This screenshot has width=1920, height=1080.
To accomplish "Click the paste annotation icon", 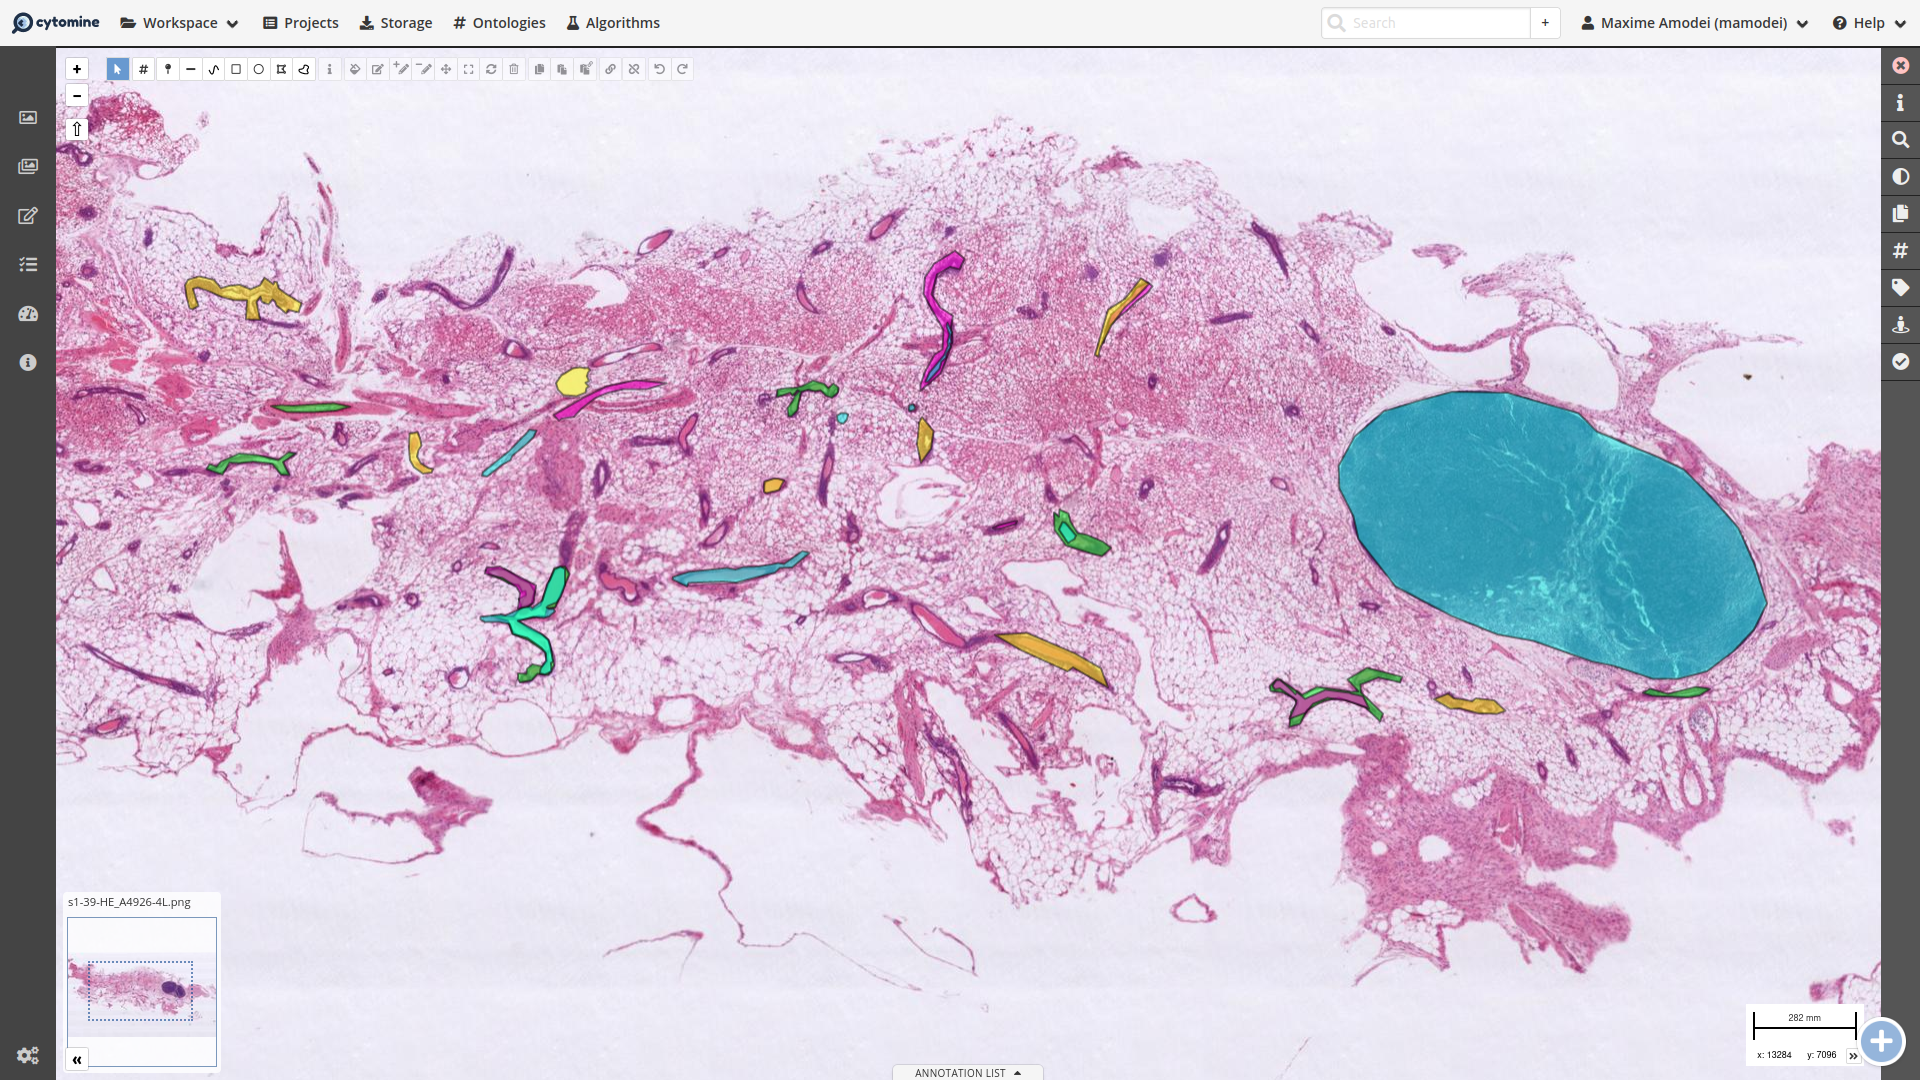I will (563, 69).
